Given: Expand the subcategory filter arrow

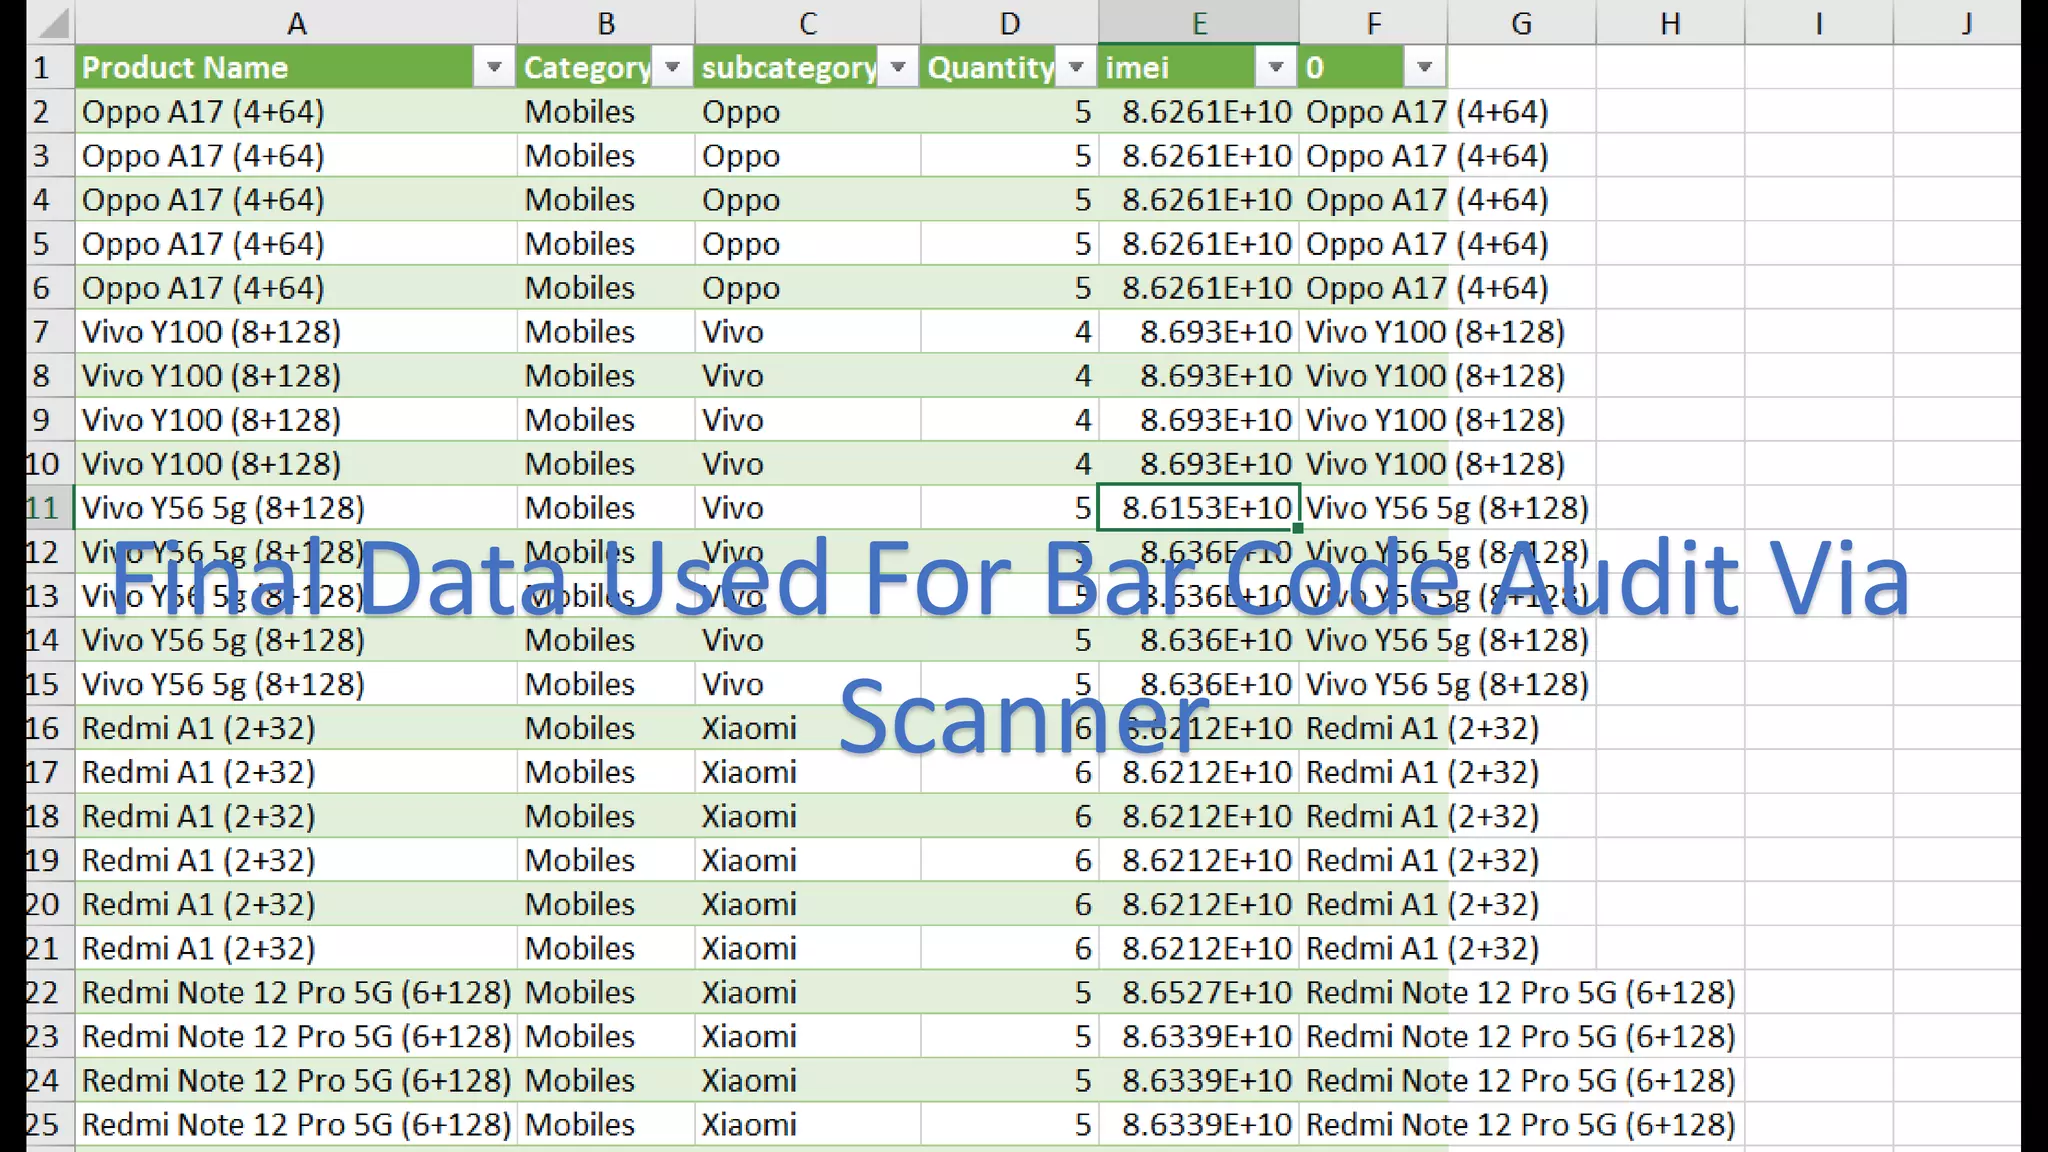Looking at the screenshot, I should point(898,67).
